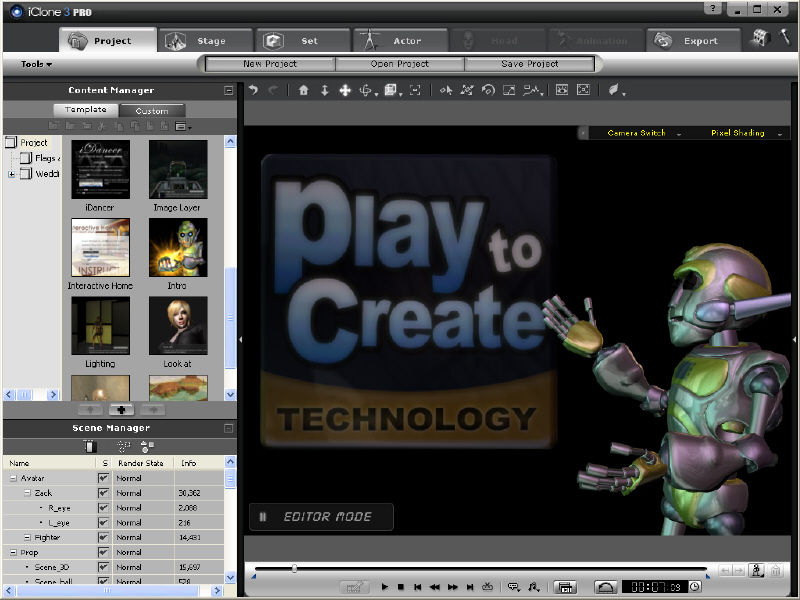Click the Undo arrow in viewport toolbar

click(253, 90)
